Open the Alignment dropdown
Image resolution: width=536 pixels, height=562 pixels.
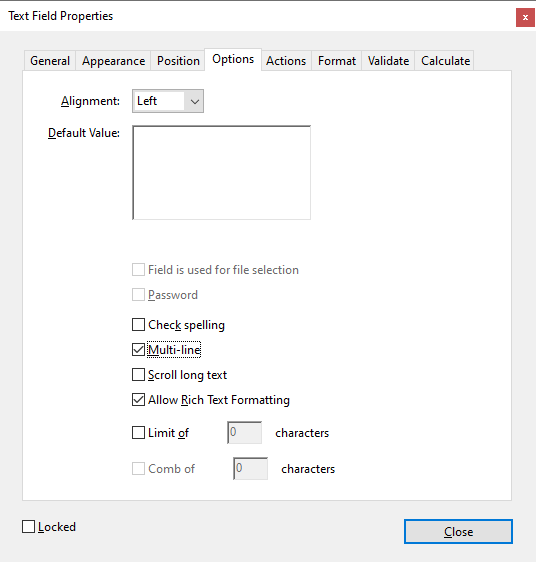pos(168,101)
